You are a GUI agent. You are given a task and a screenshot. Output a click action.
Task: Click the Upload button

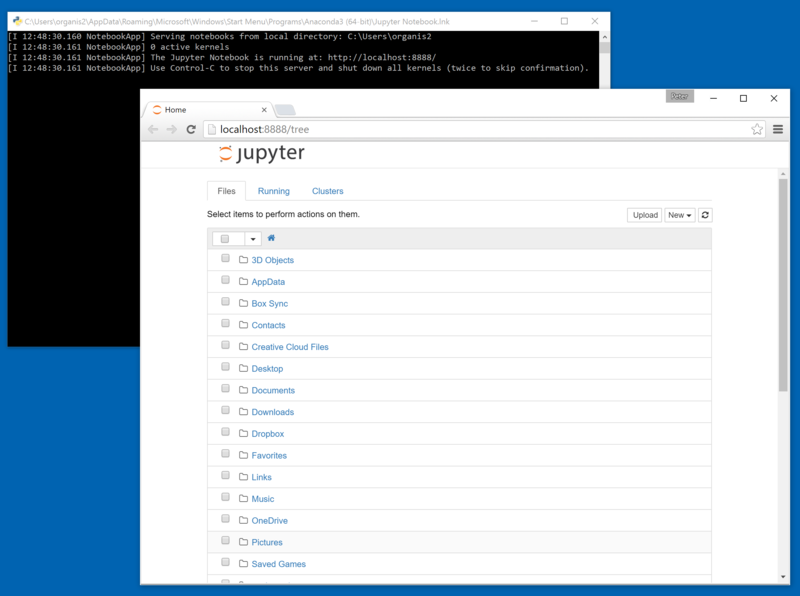[x=643, y=215]
